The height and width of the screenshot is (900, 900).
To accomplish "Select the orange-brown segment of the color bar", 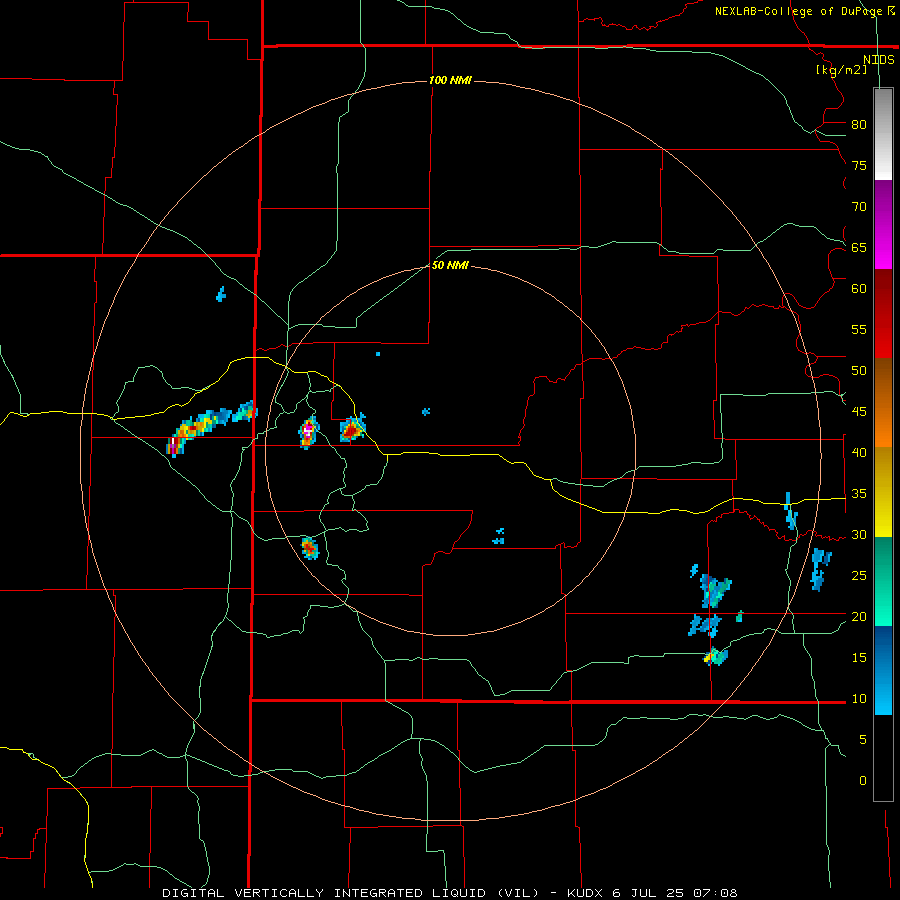I will [x=883, y=402].
